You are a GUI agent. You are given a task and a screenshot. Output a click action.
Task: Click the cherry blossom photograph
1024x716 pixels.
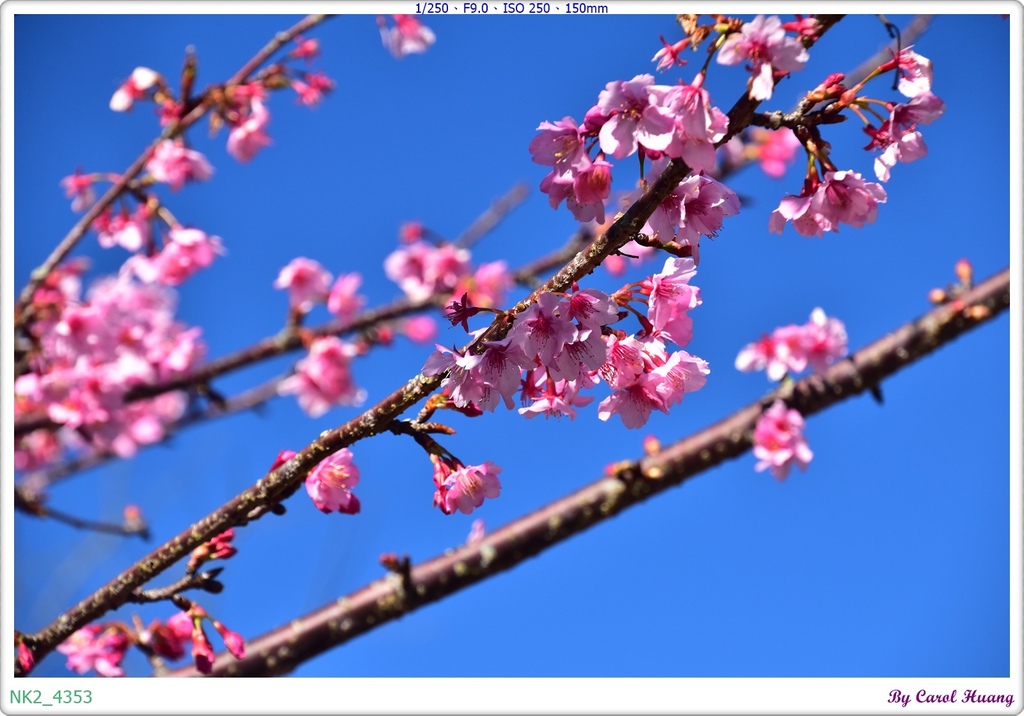tap(512, 346)
